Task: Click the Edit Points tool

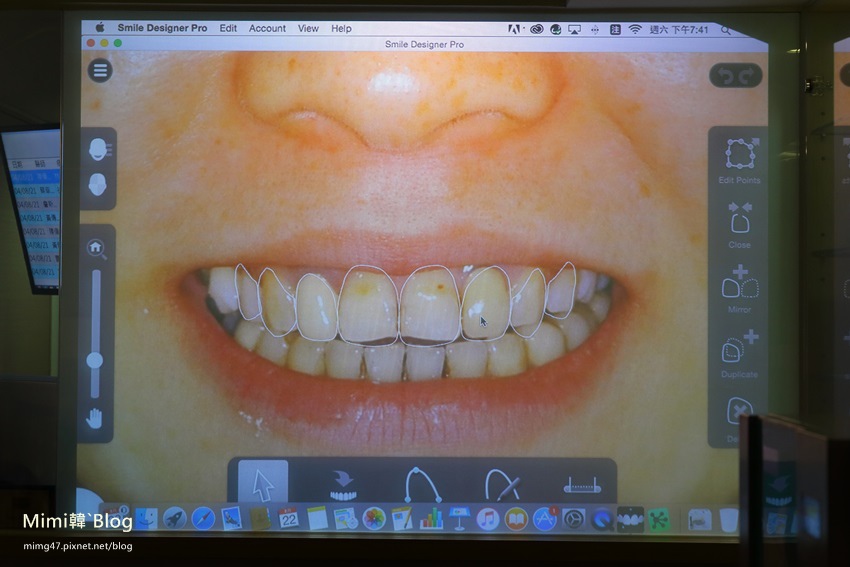Action: tap(739, 160)
